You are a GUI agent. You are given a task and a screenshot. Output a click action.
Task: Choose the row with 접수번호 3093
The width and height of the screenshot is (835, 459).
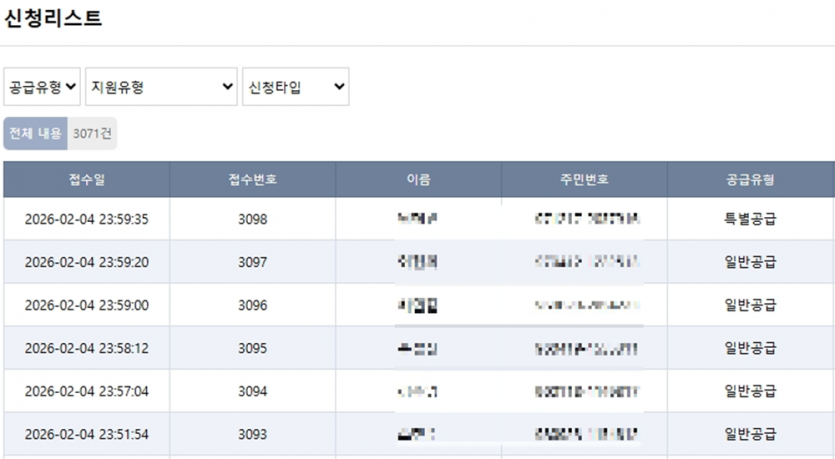[x=252, y=435]
